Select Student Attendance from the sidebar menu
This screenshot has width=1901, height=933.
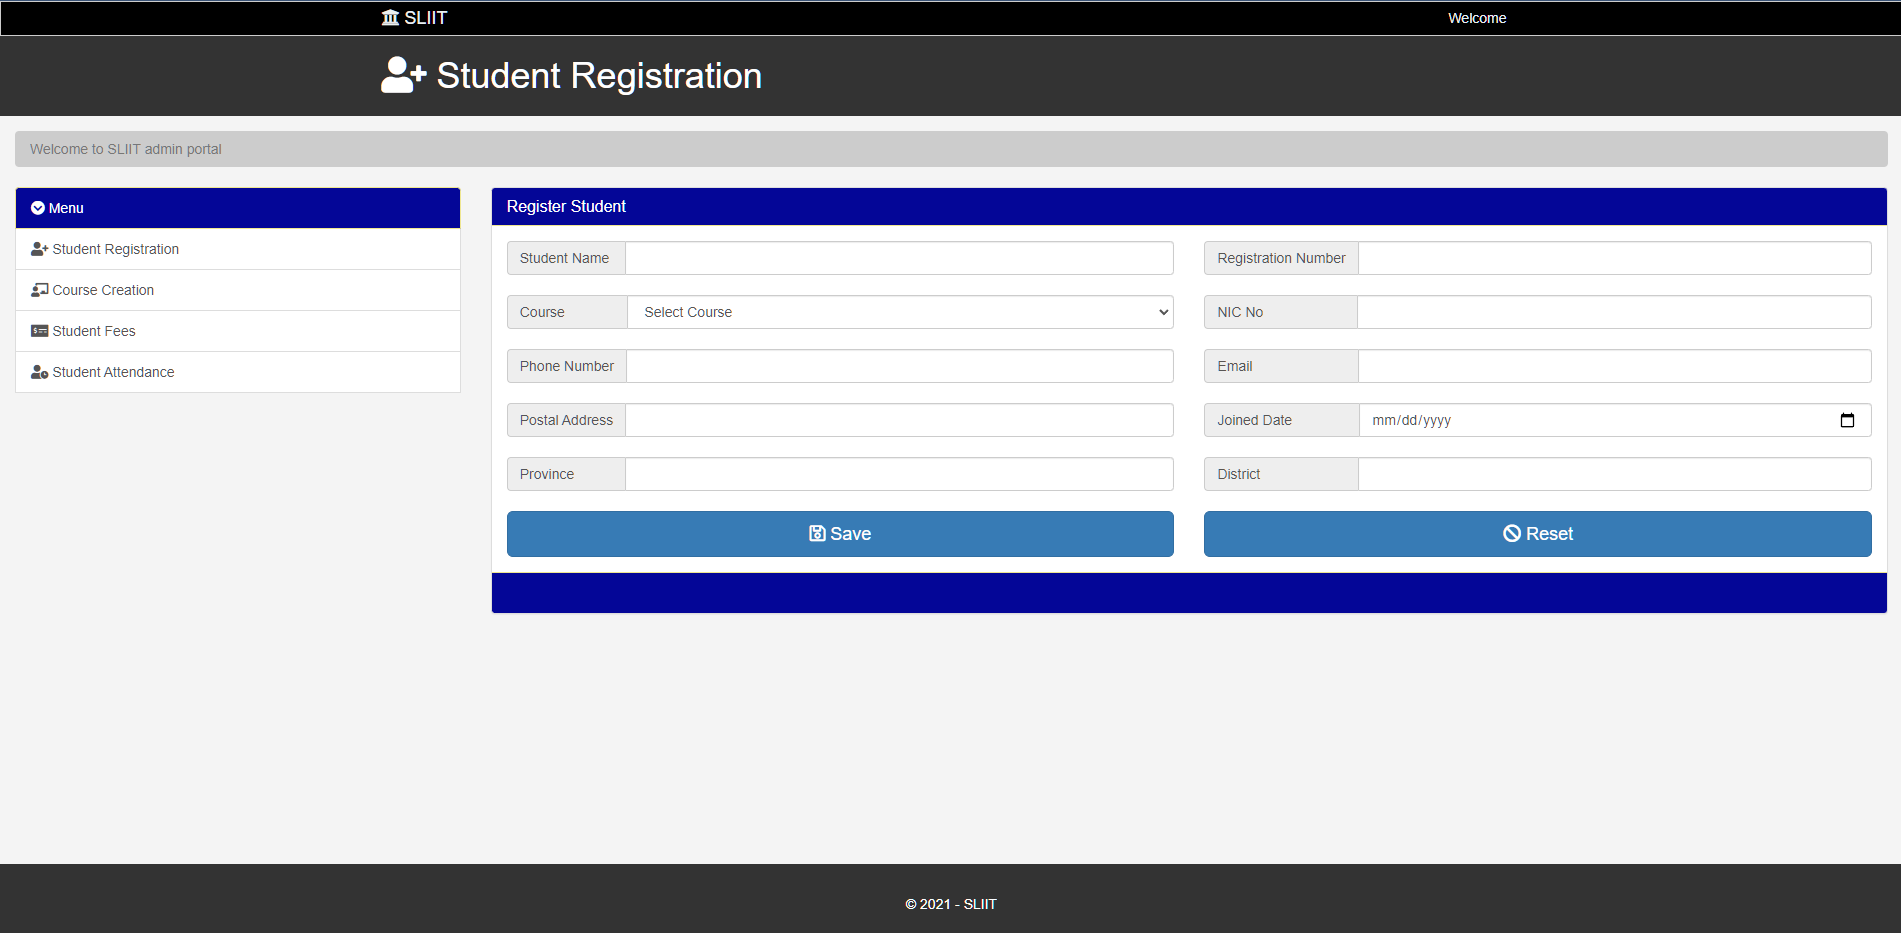[x=113, y=371]
